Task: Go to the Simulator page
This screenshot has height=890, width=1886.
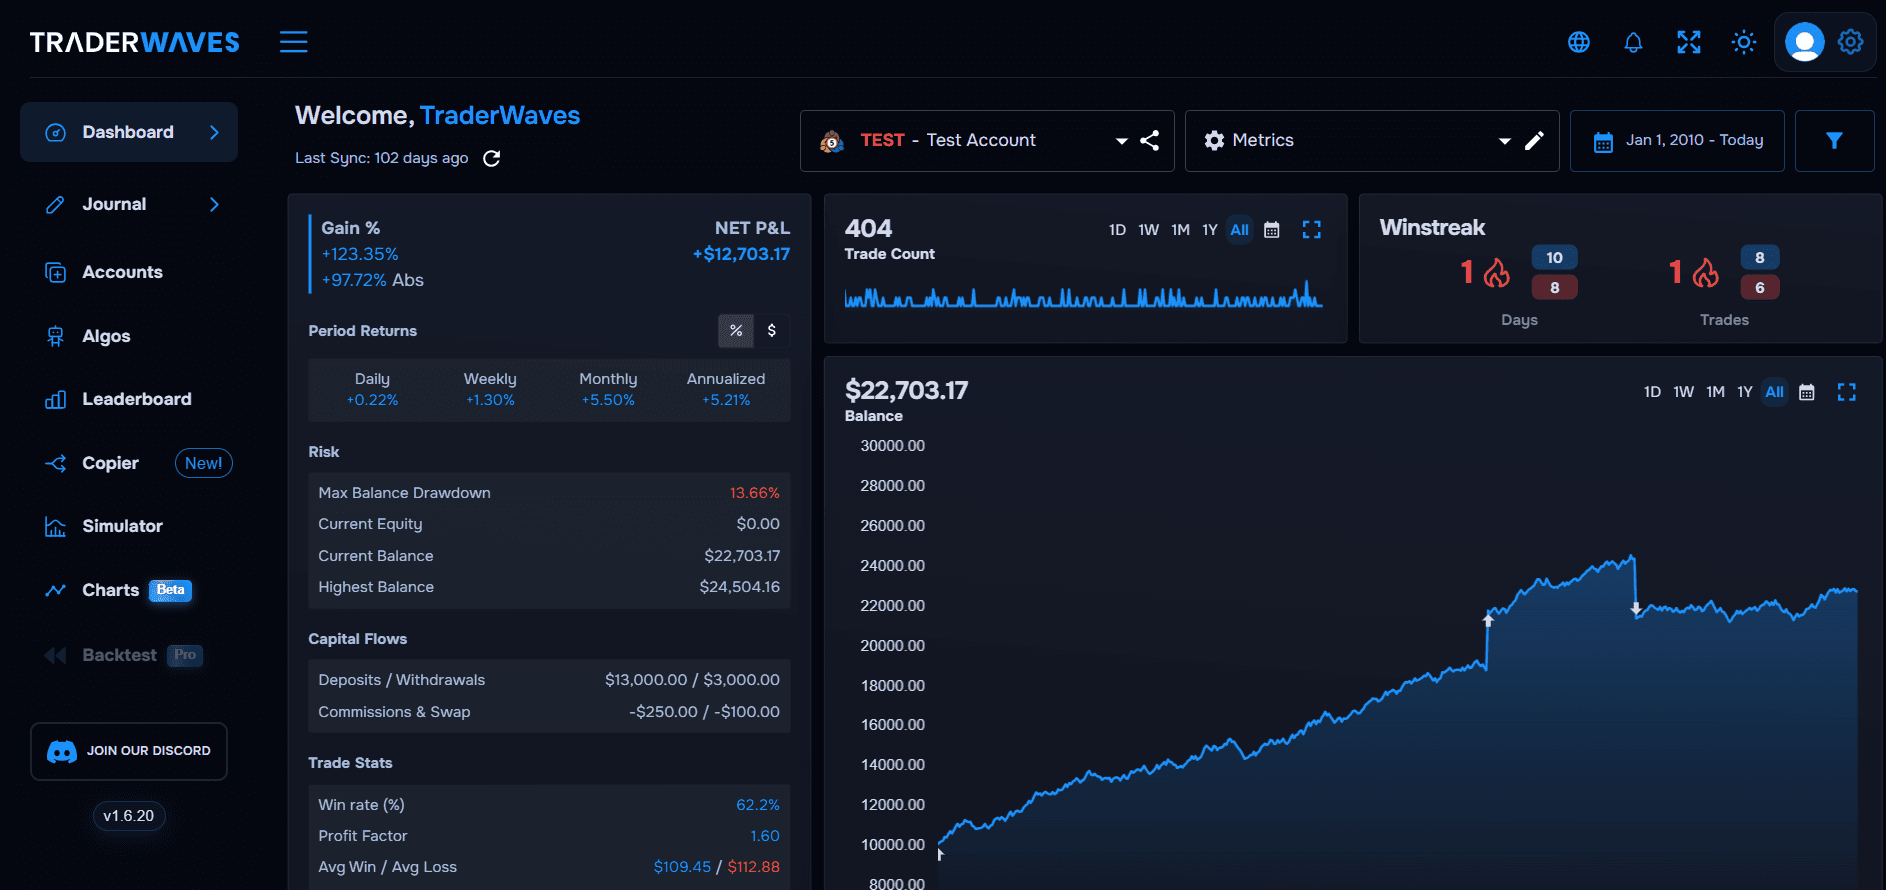Action: [x=122, y=526]
